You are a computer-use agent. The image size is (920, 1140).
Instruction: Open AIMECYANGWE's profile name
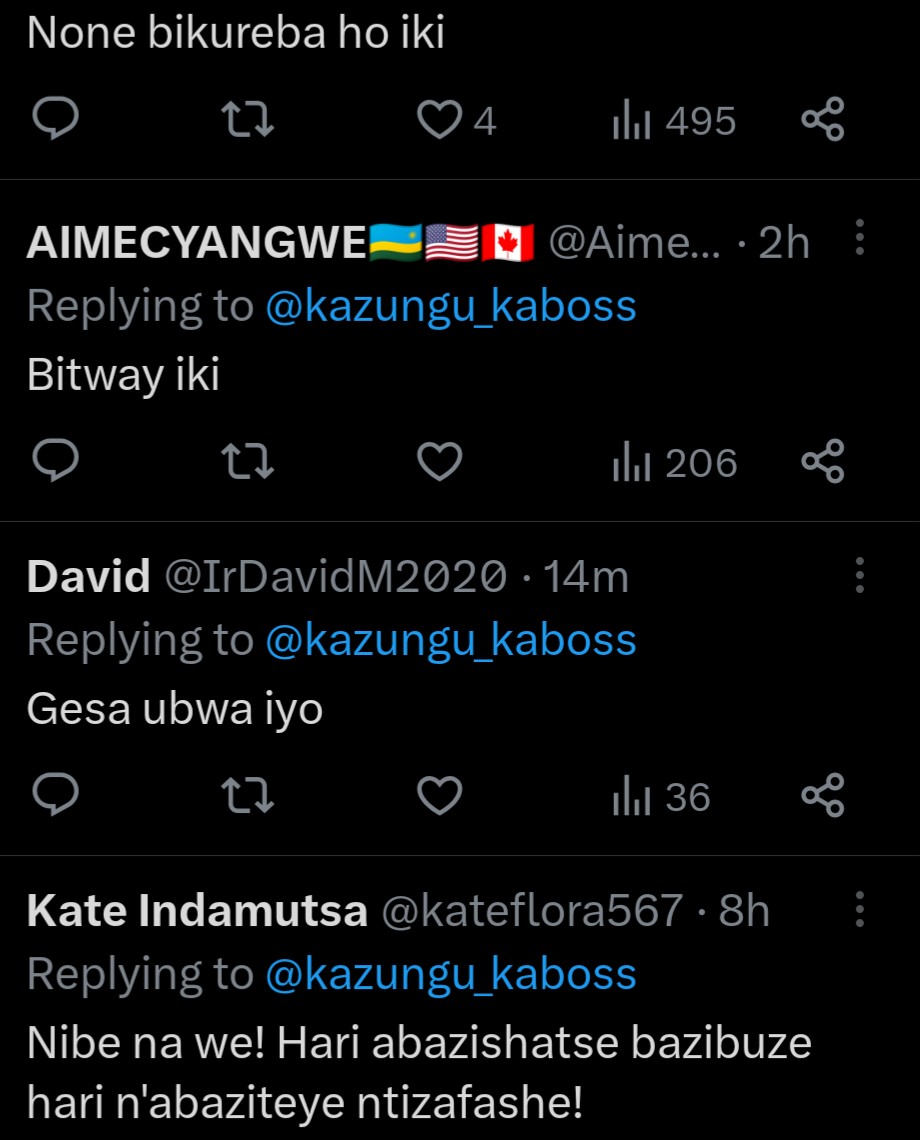click(x=197, y=242)
